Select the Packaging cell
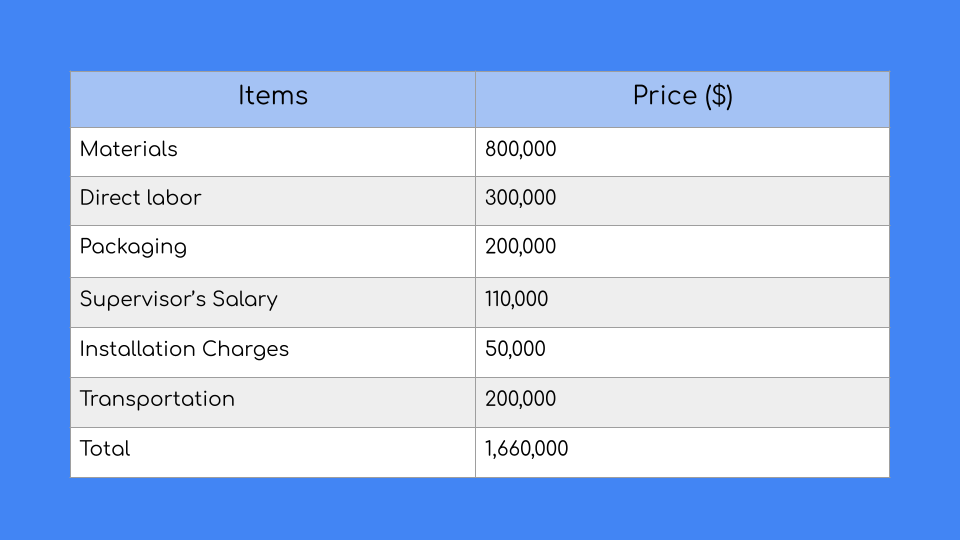The height and width of the screenshot is (540, 960). click(133, 247)
